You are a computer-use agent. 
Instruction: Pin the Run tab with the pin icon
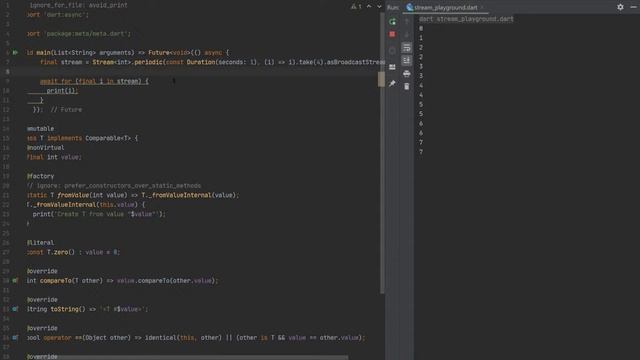[392, 83]
